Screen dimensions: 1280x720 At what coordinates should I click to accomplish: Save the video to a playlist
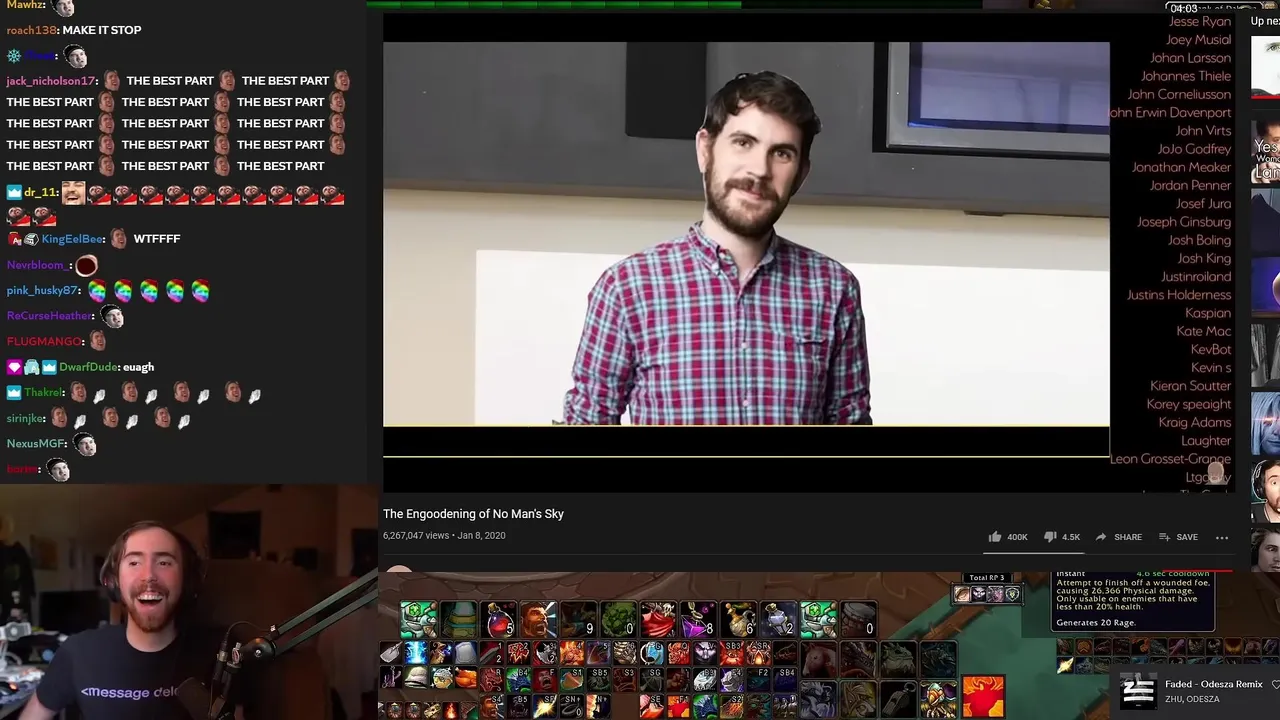[x=1177, y=537]
